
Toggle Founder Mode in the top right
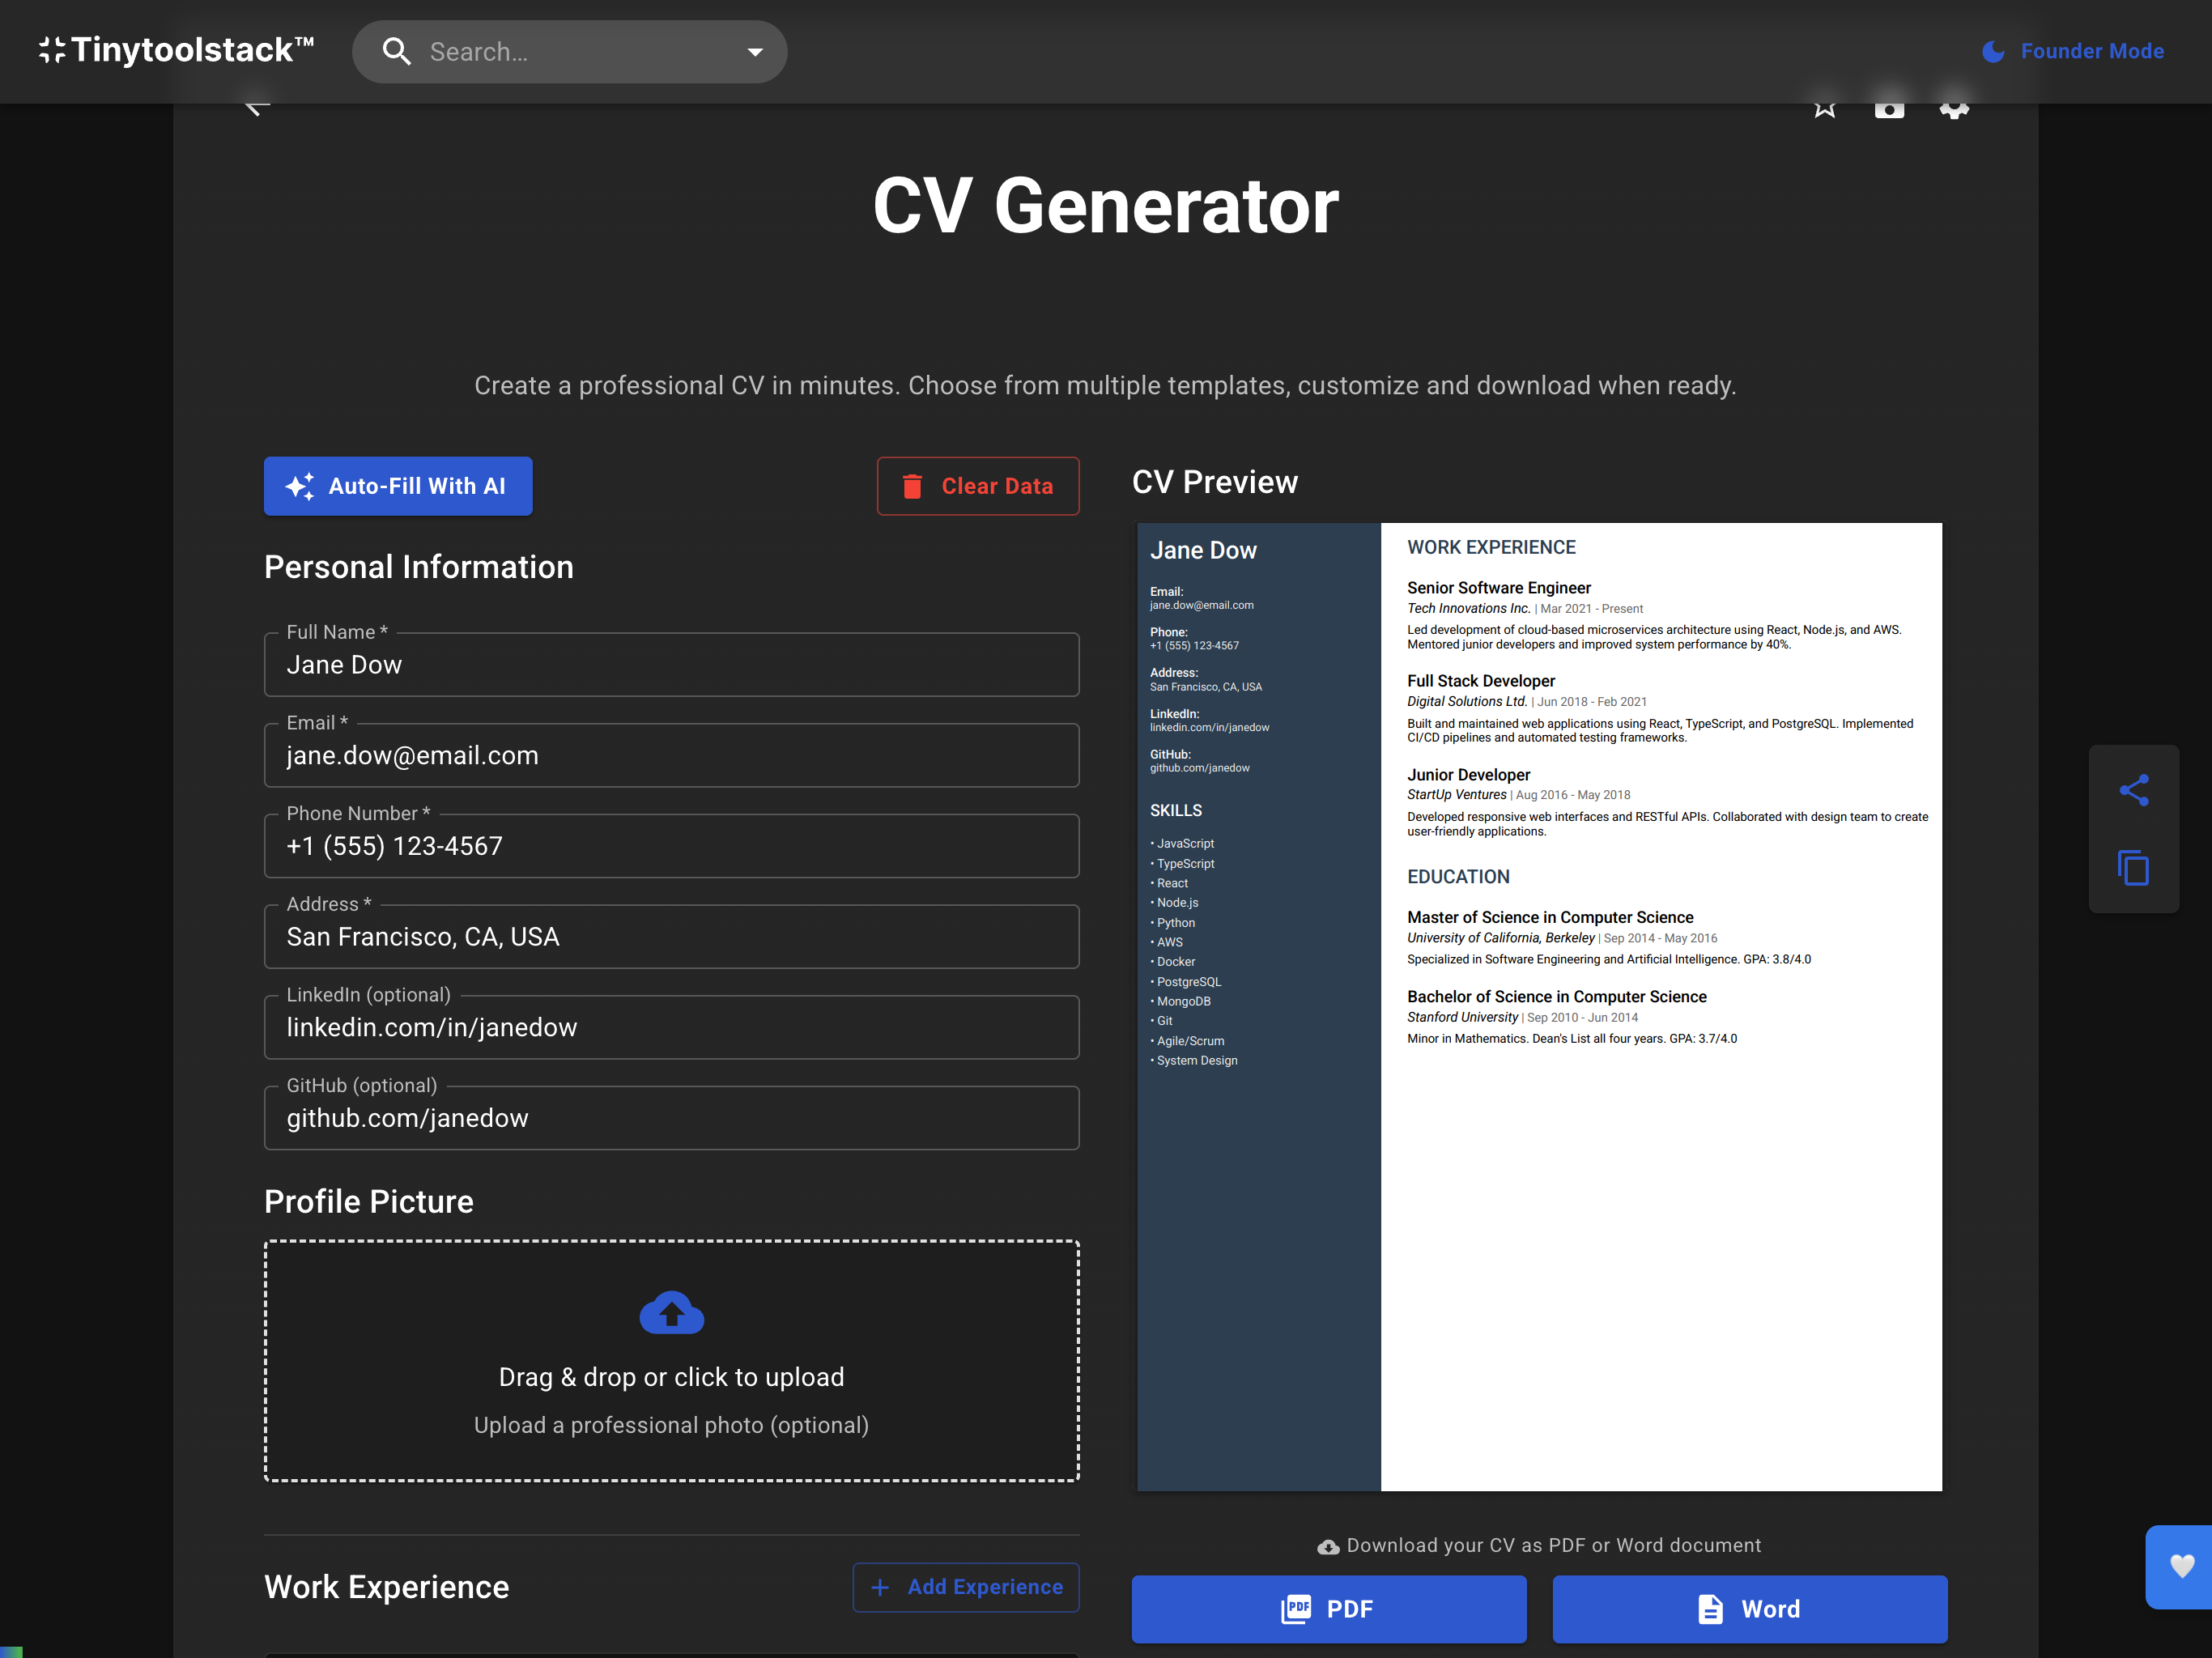coord(2073,51)
